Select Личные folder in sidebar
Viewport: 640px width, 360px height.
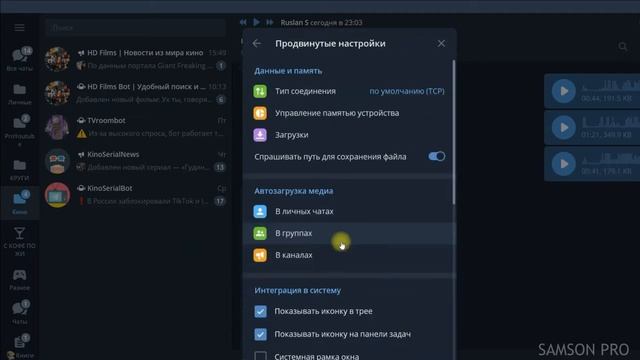[20, 94]
